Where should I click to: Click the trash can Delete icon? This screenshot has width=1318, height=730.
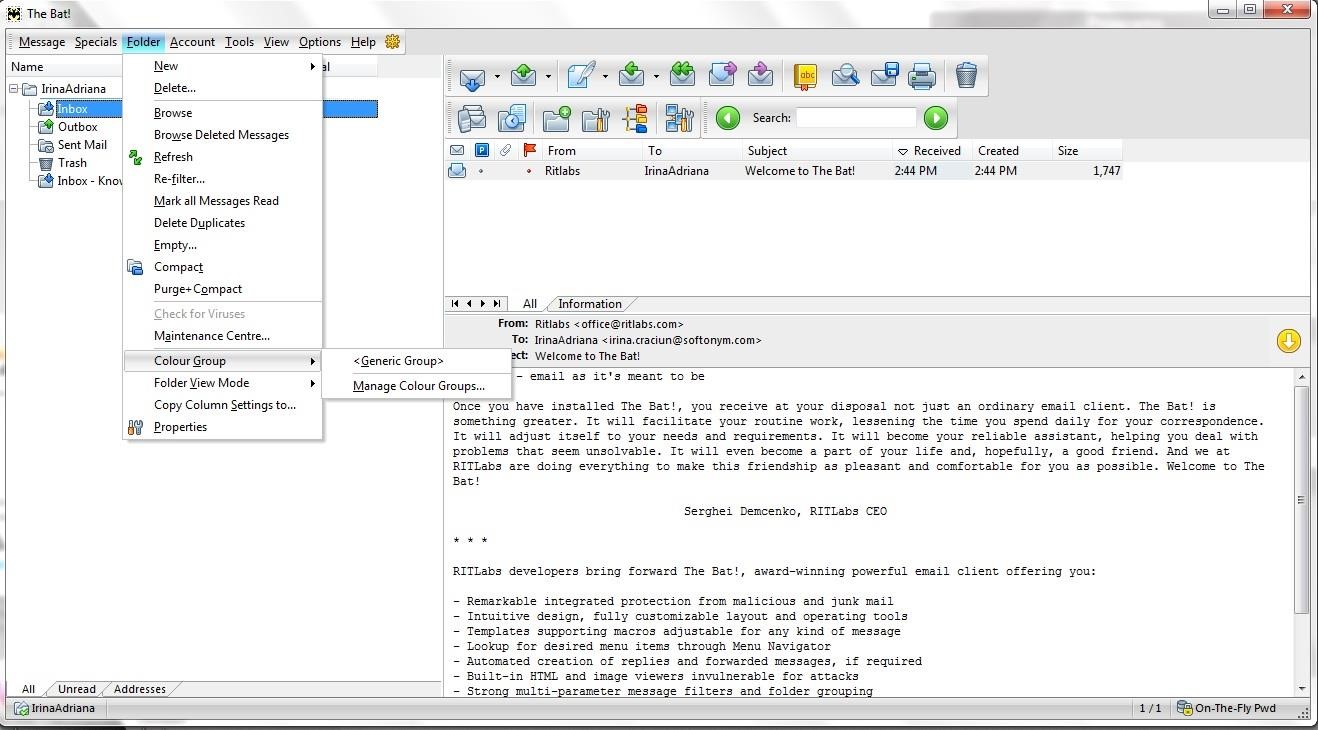tap(966, 77)
